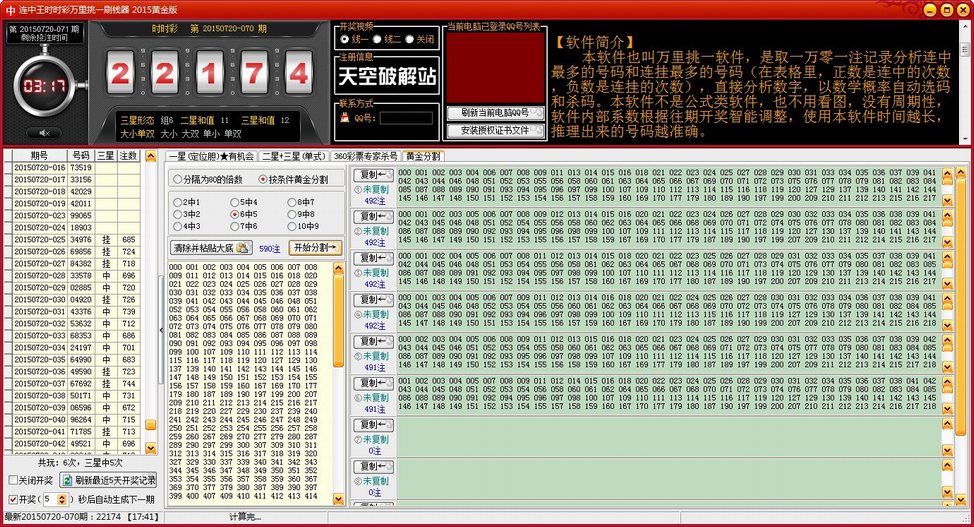Switch to the 360彩票专家杀号 tab
The image size is (974, 527).
coord(365,156)
